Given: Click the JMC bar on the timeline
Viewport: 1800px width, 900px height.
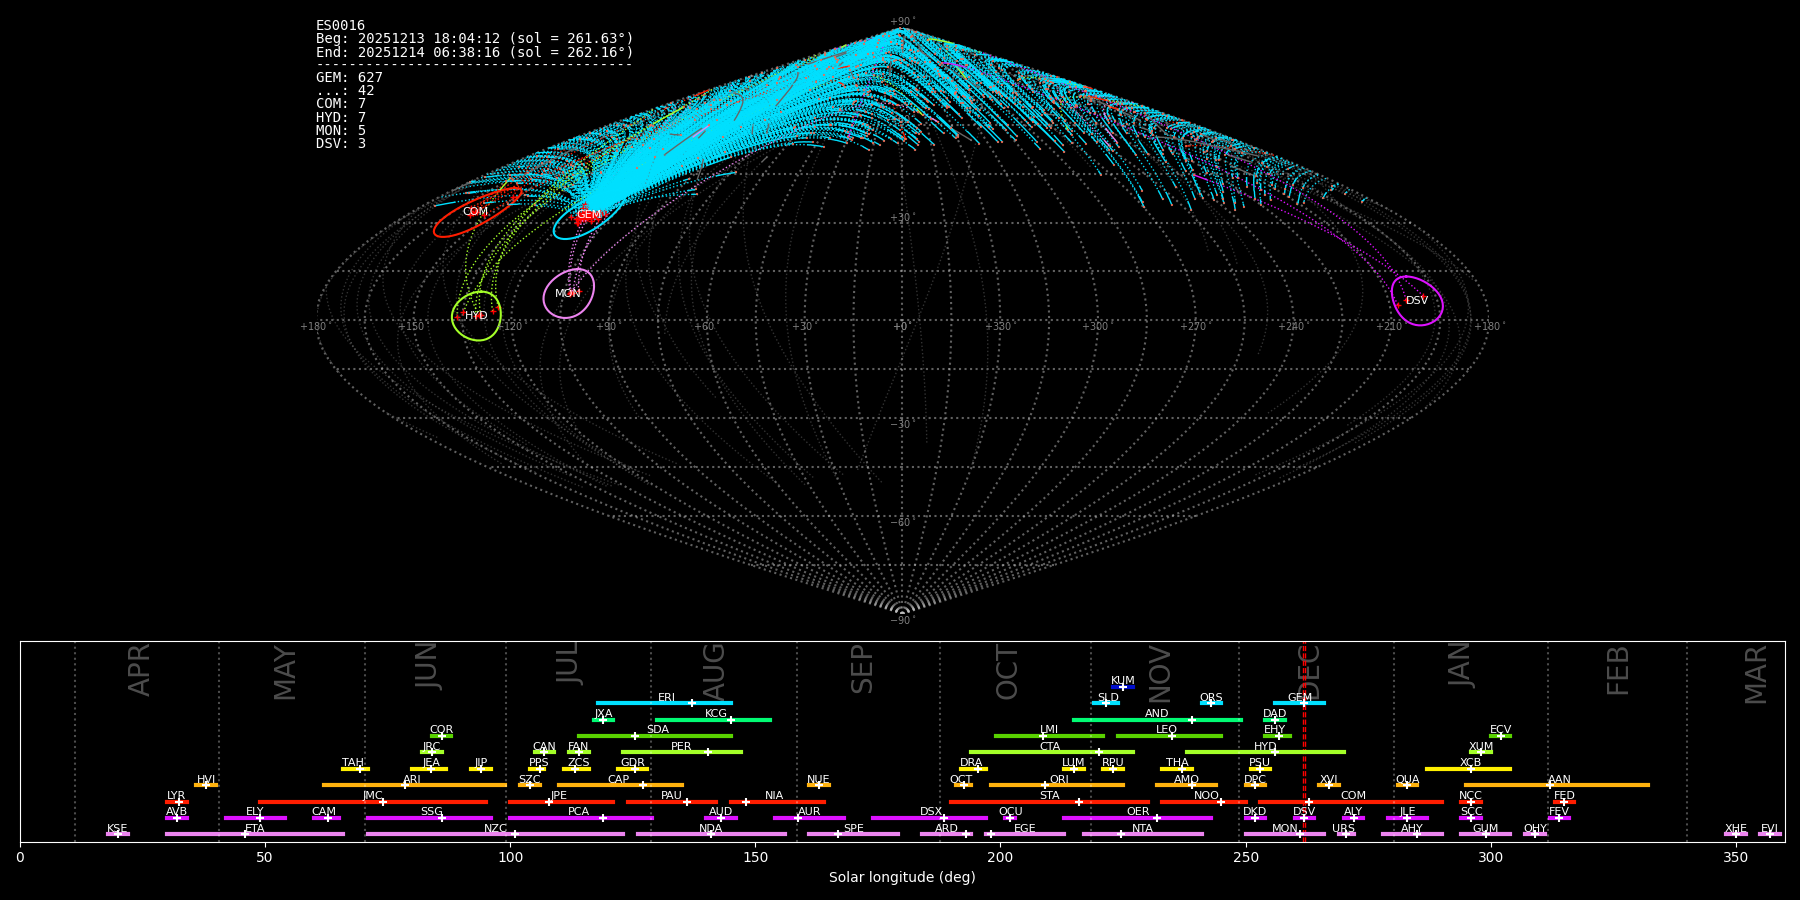Looking at the screenshot, I should [x=373, y=802].
